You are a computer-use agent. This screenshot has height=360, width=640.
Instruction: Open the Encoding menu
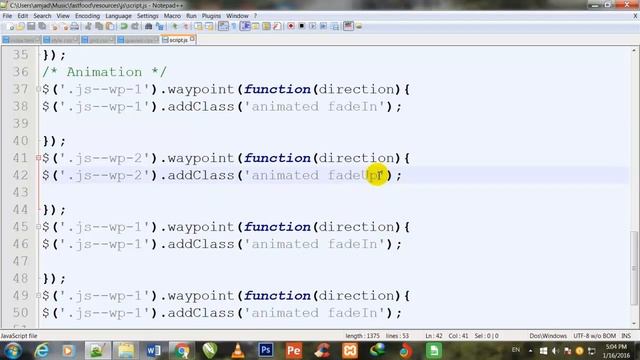point(87,16)
